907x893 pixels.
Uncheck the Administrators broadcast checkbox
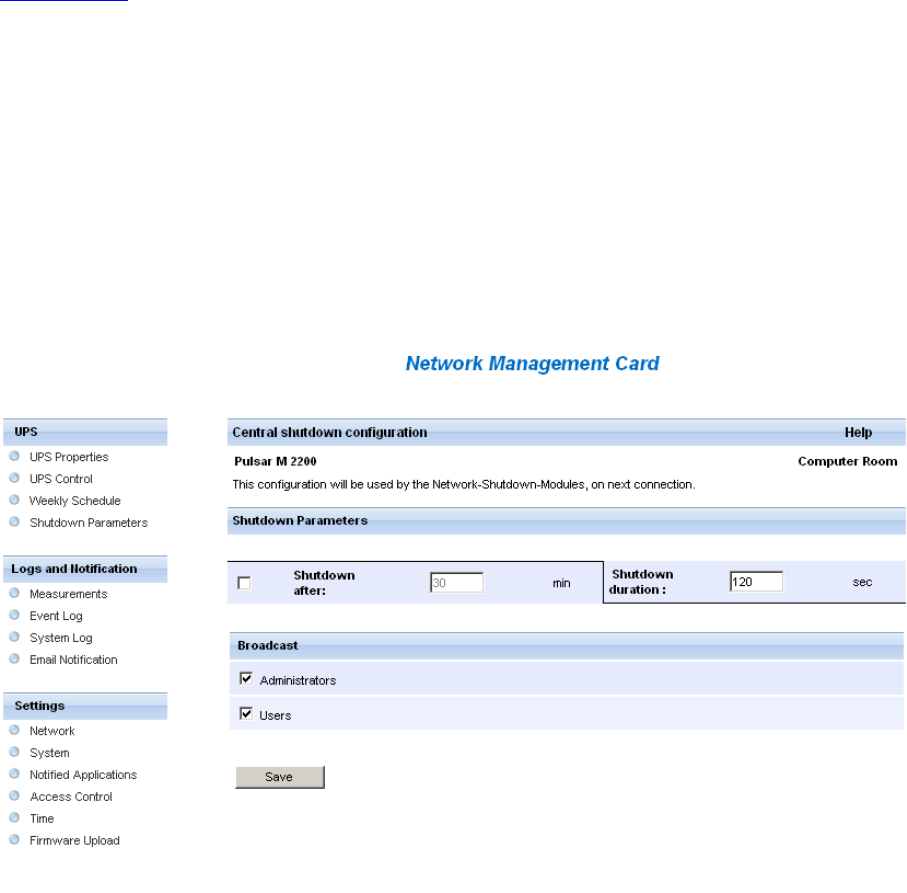coord(246,678)
